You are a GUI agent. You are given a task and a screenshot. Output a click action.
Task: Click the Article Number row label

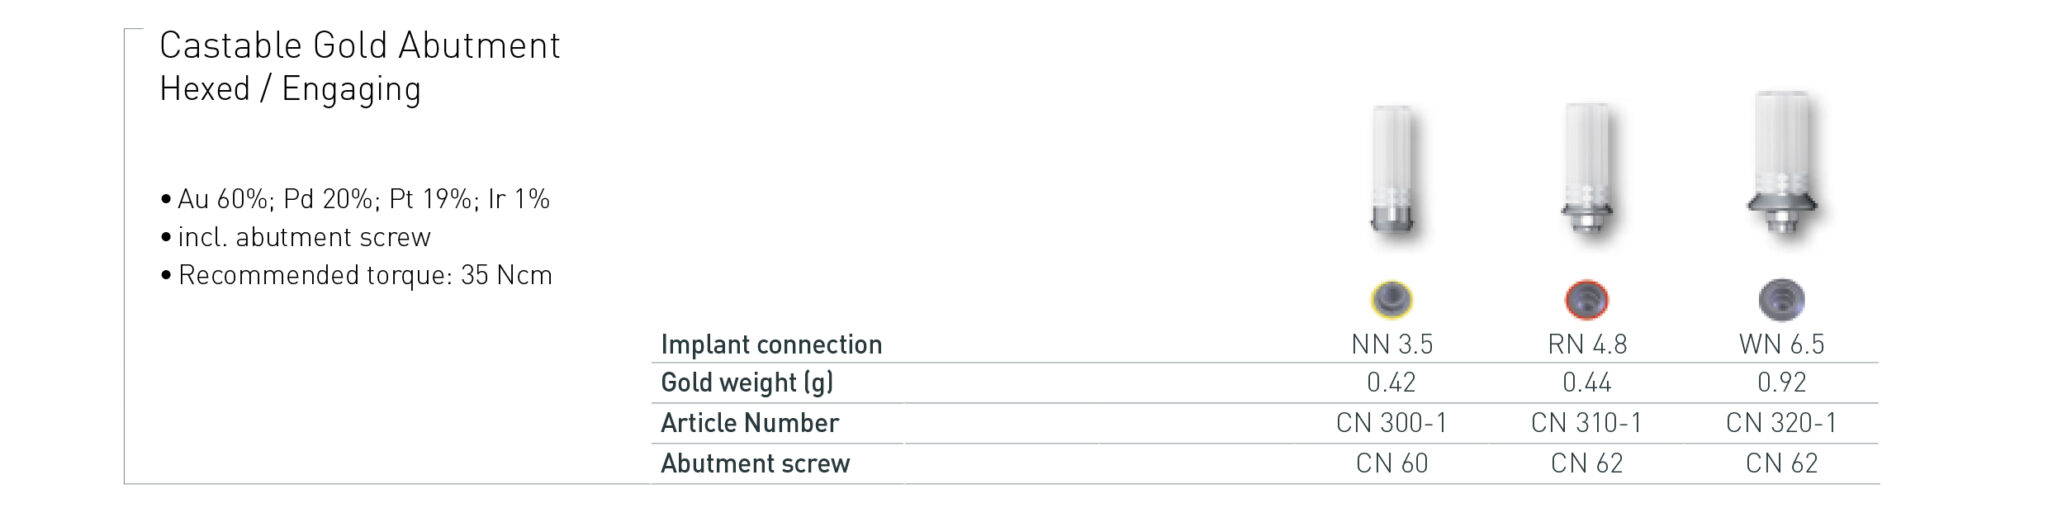749,423
